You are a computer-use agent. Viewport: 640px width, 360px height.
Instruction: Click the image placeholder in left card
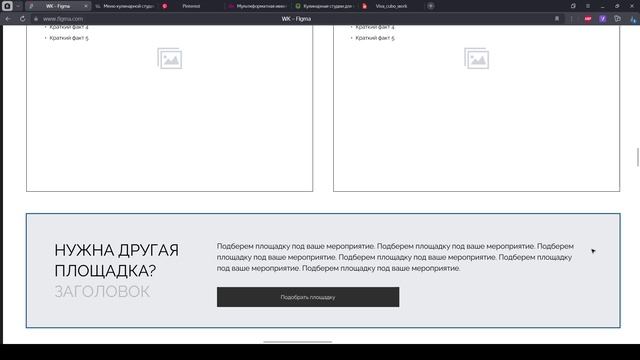click(x=170, y=58)
